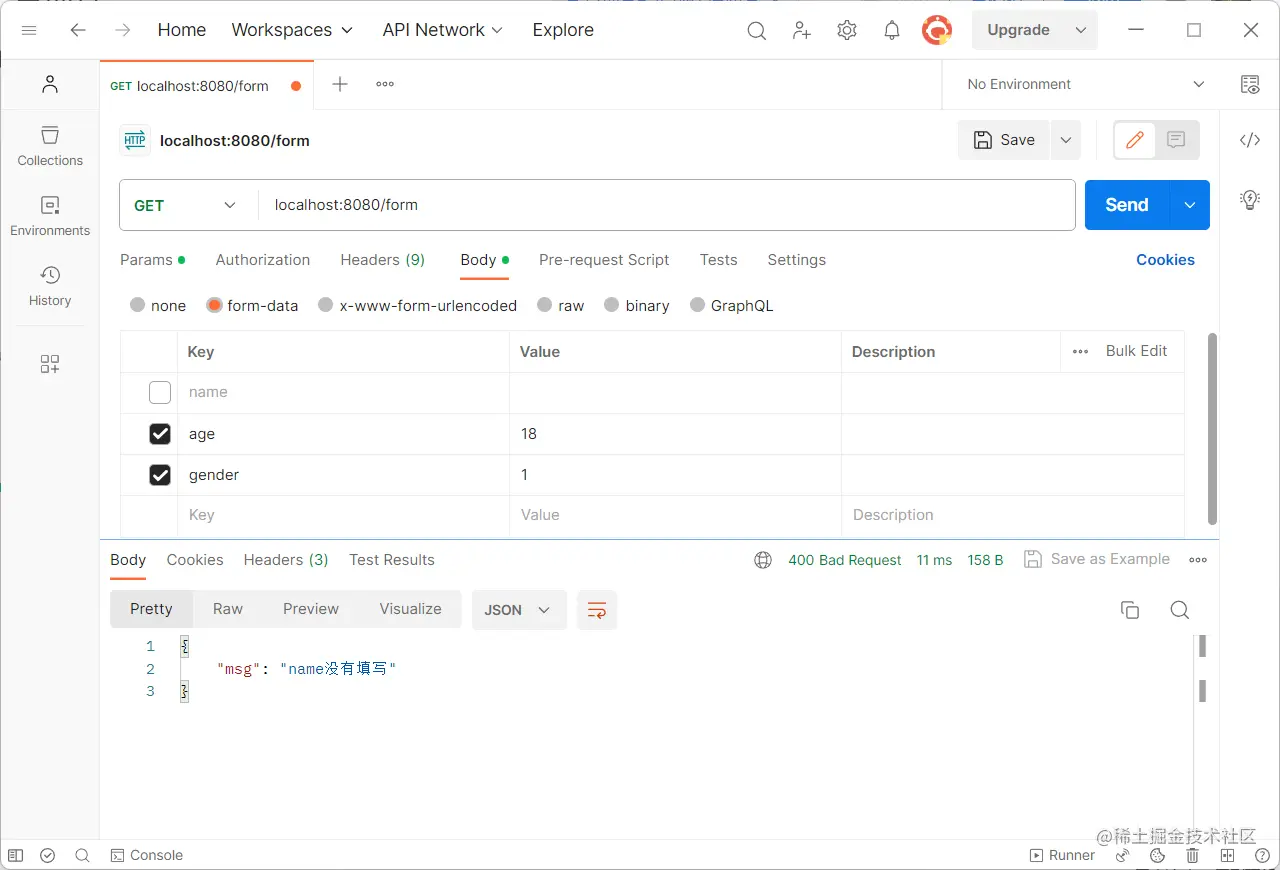
Task: Open the Console in status bar
Action: pyautogui.click(x=147, y=855)
